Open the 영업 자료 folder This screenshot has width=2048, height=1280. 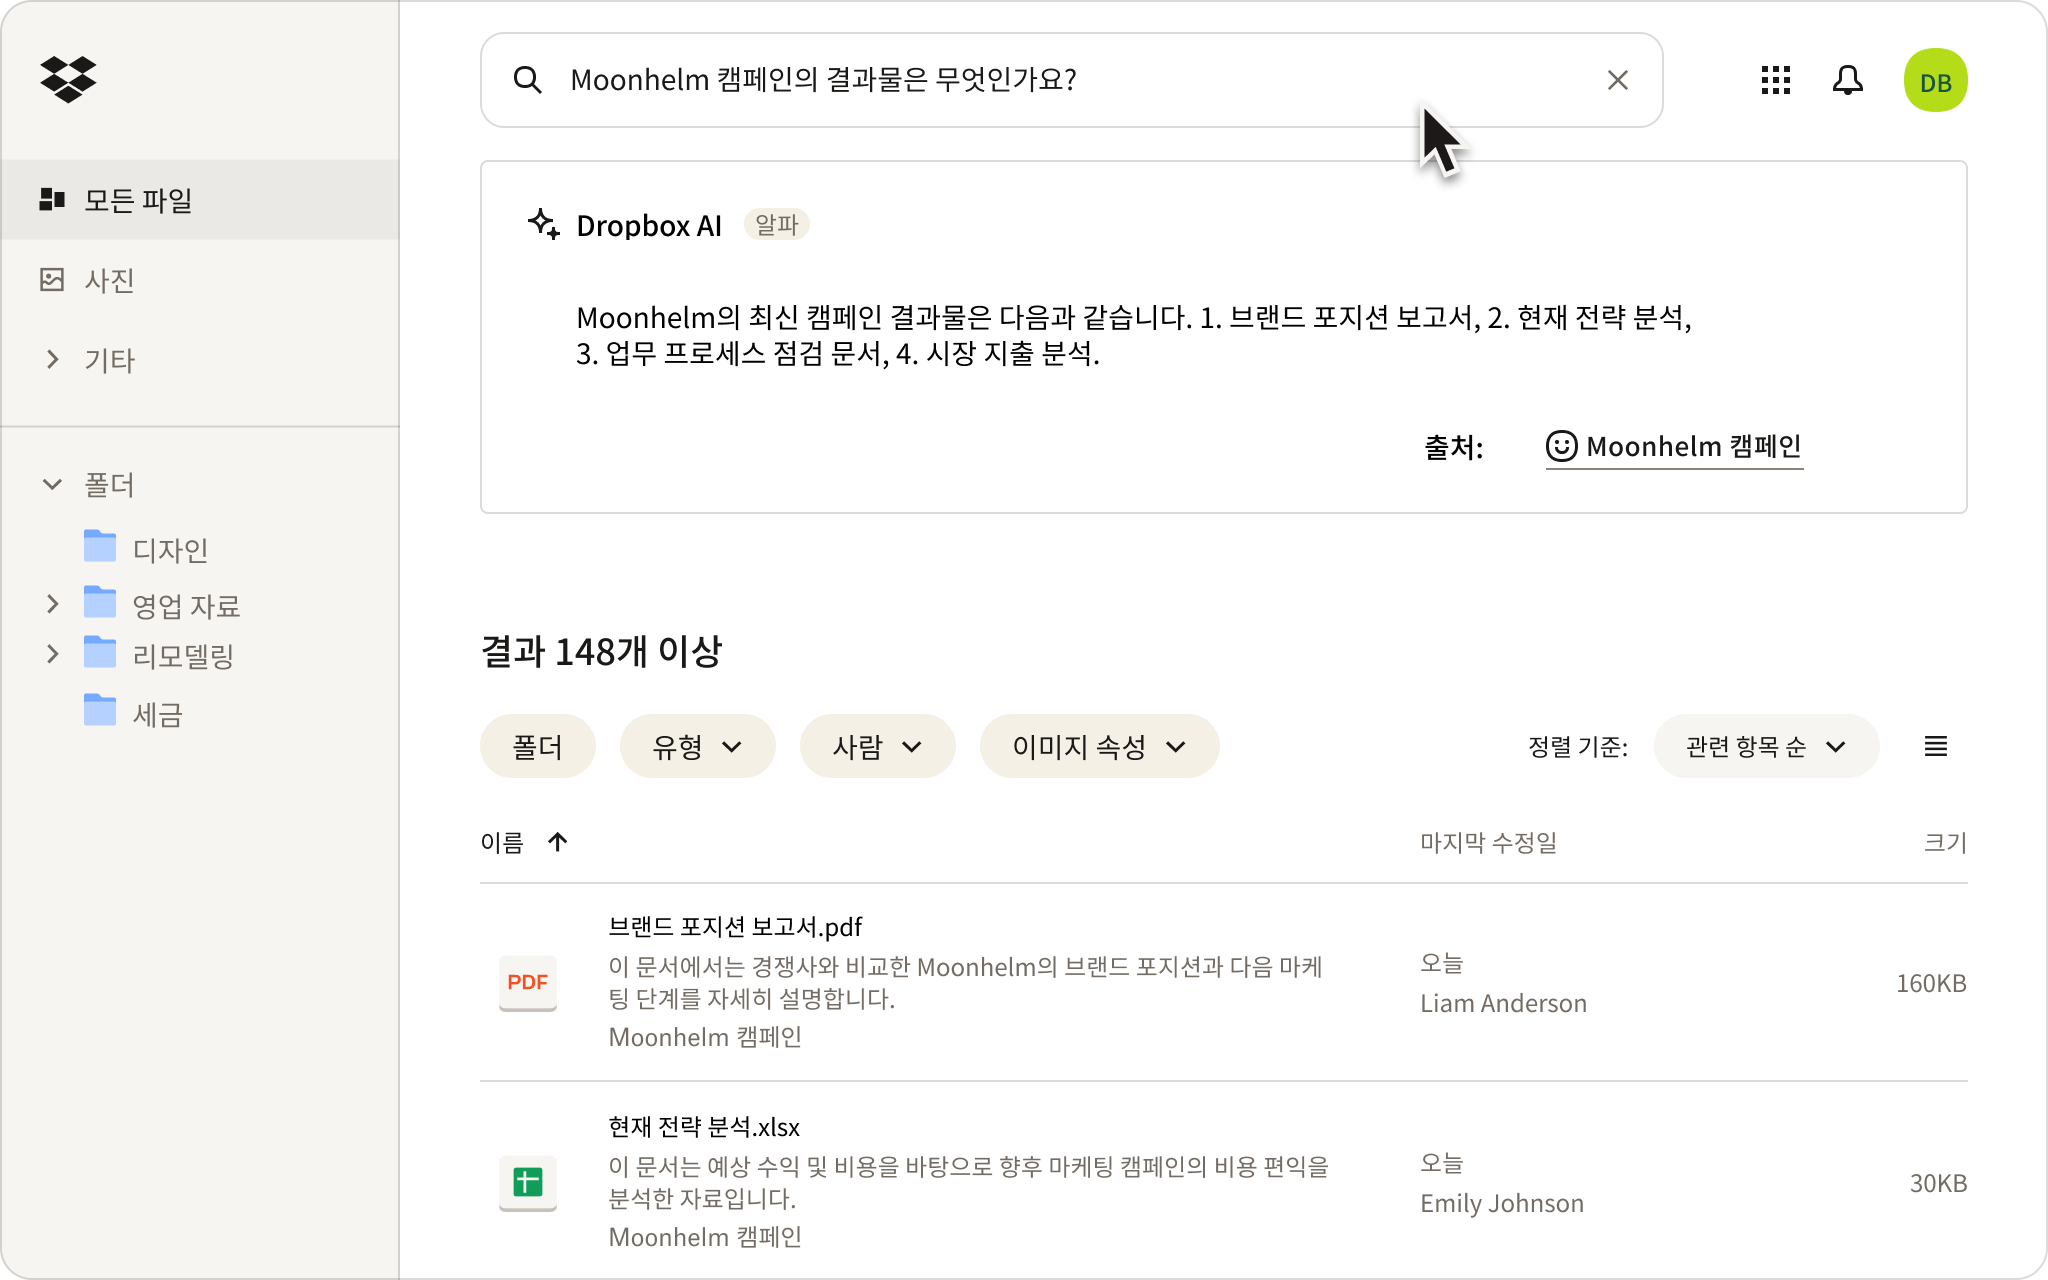point(186,606)
